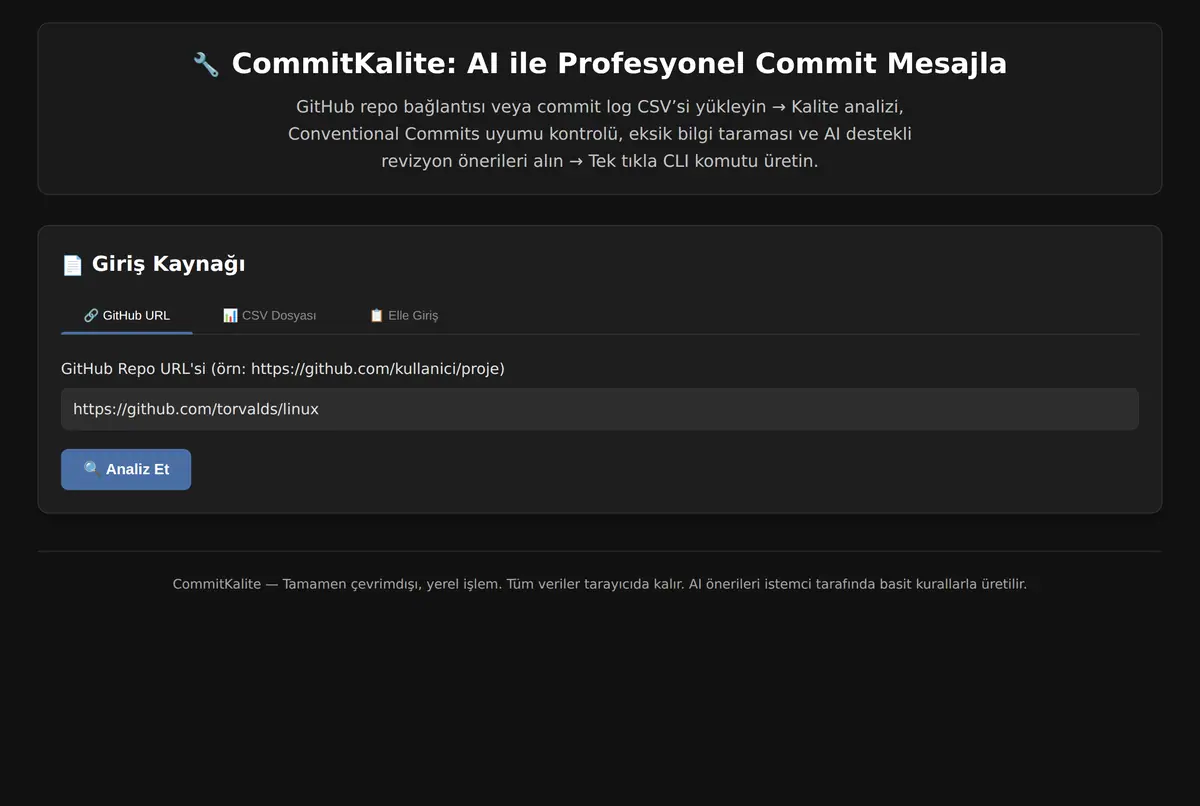Open the CSV Dosyası tab
This screenshot has height=806, width=1200.
pos(269,315)
